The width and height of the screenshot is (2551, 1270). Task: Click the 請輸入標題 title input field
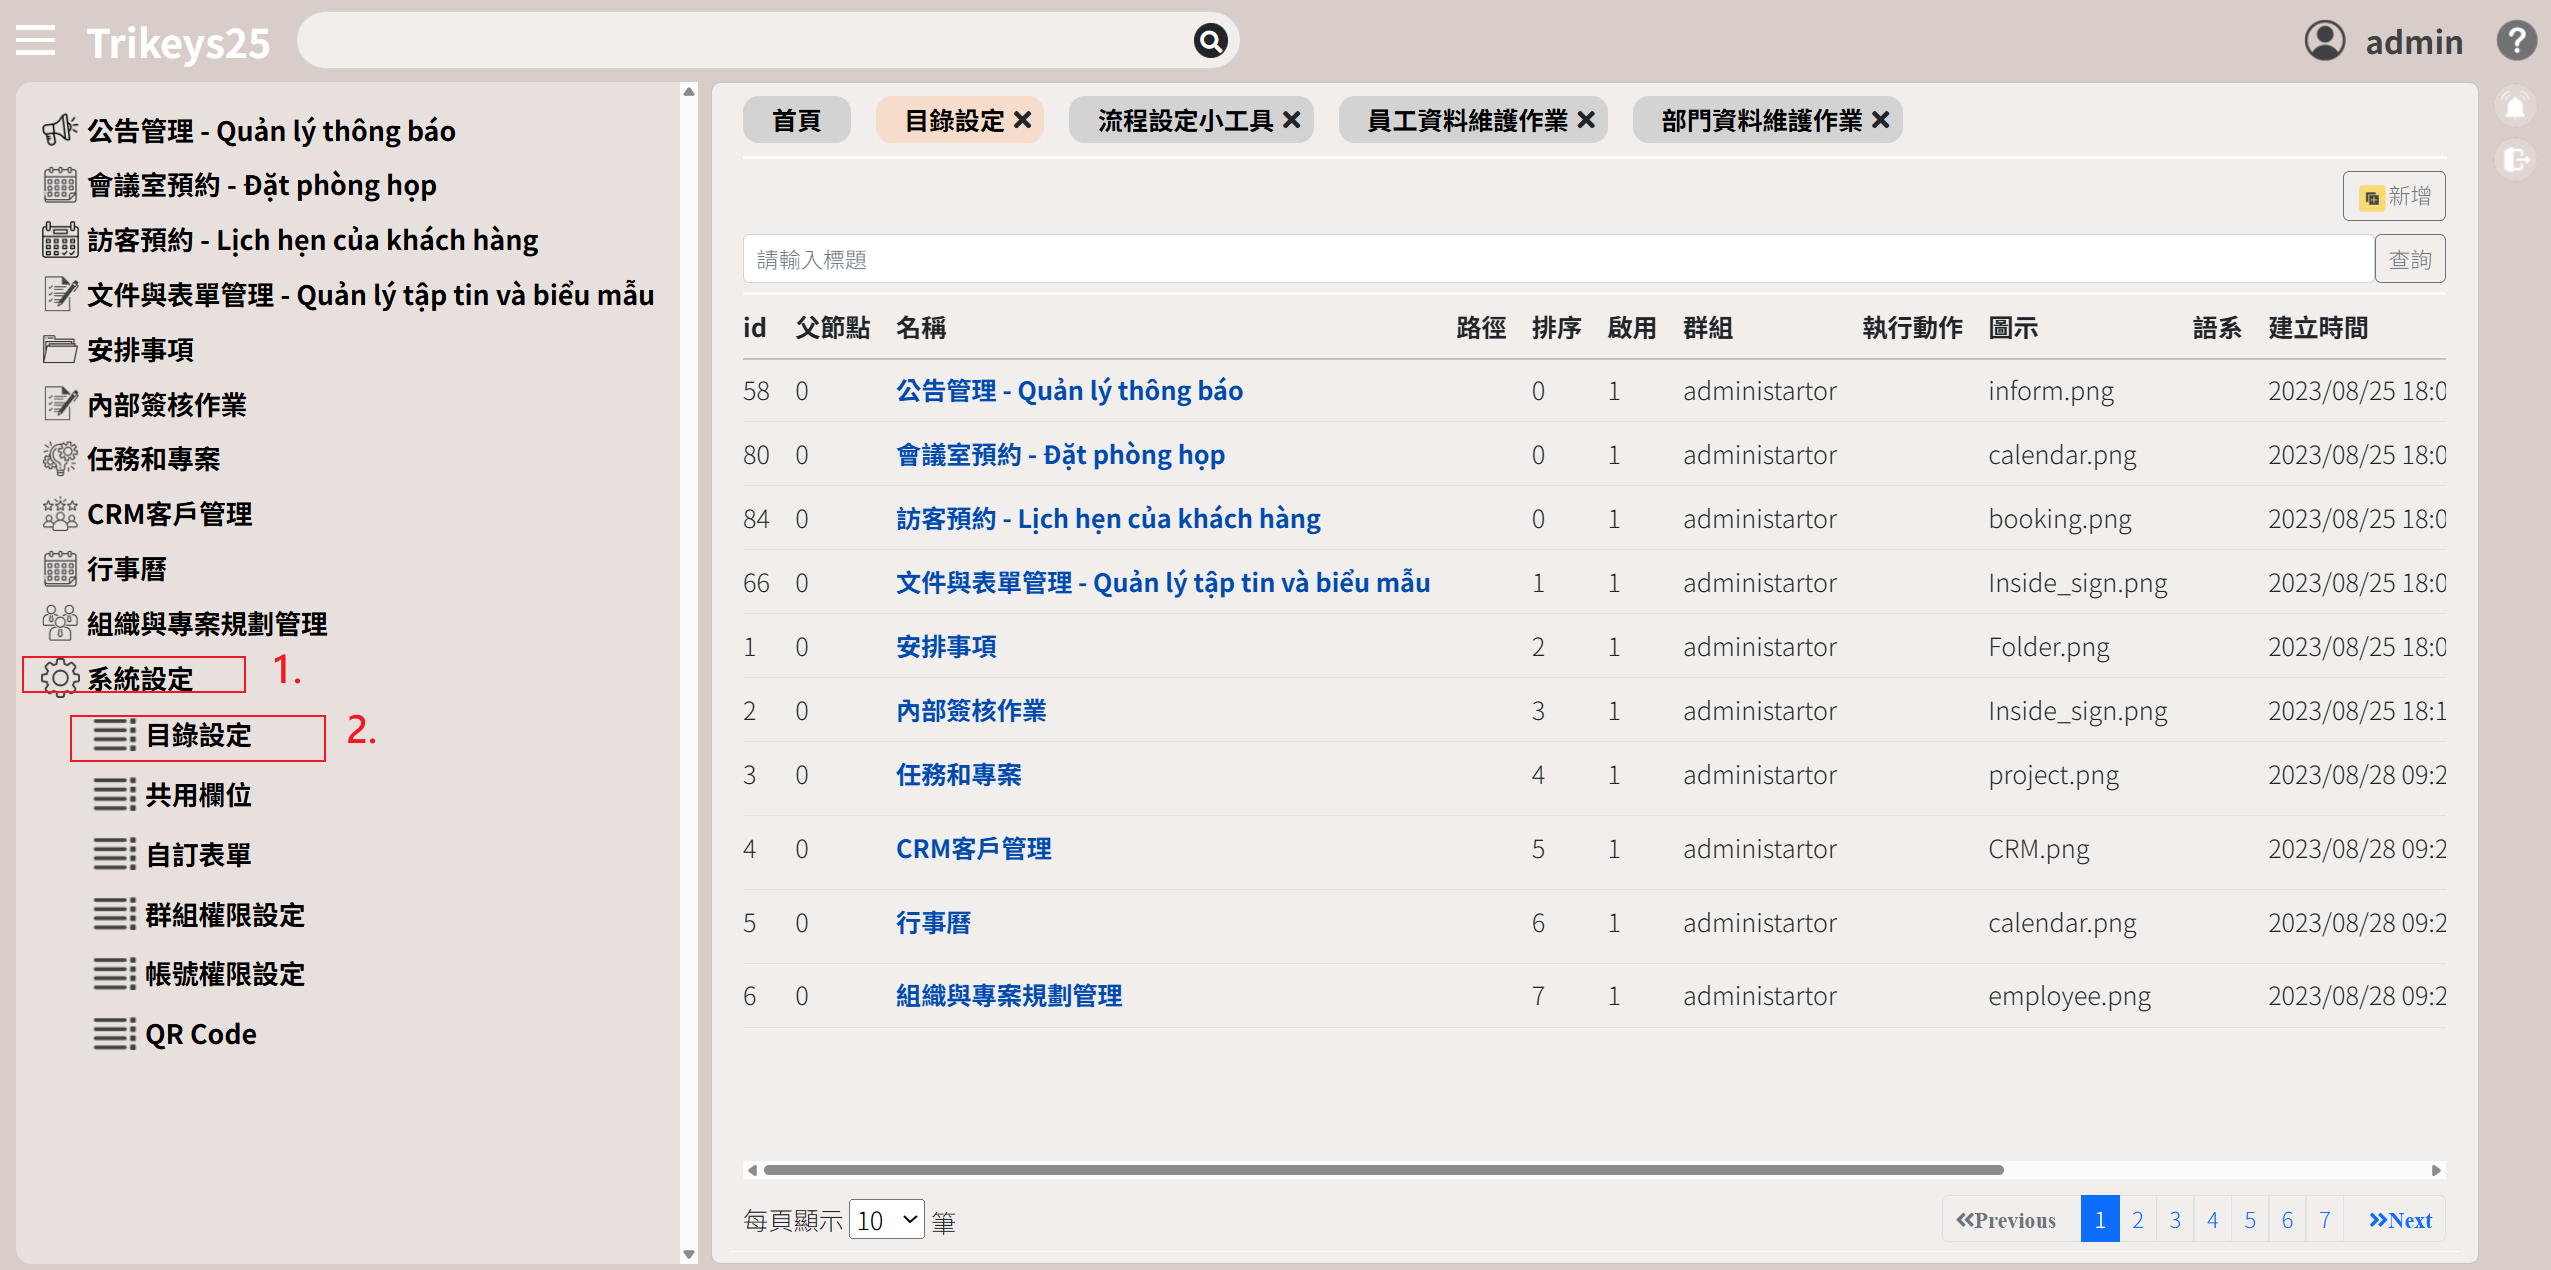[x=1557, y=260]
